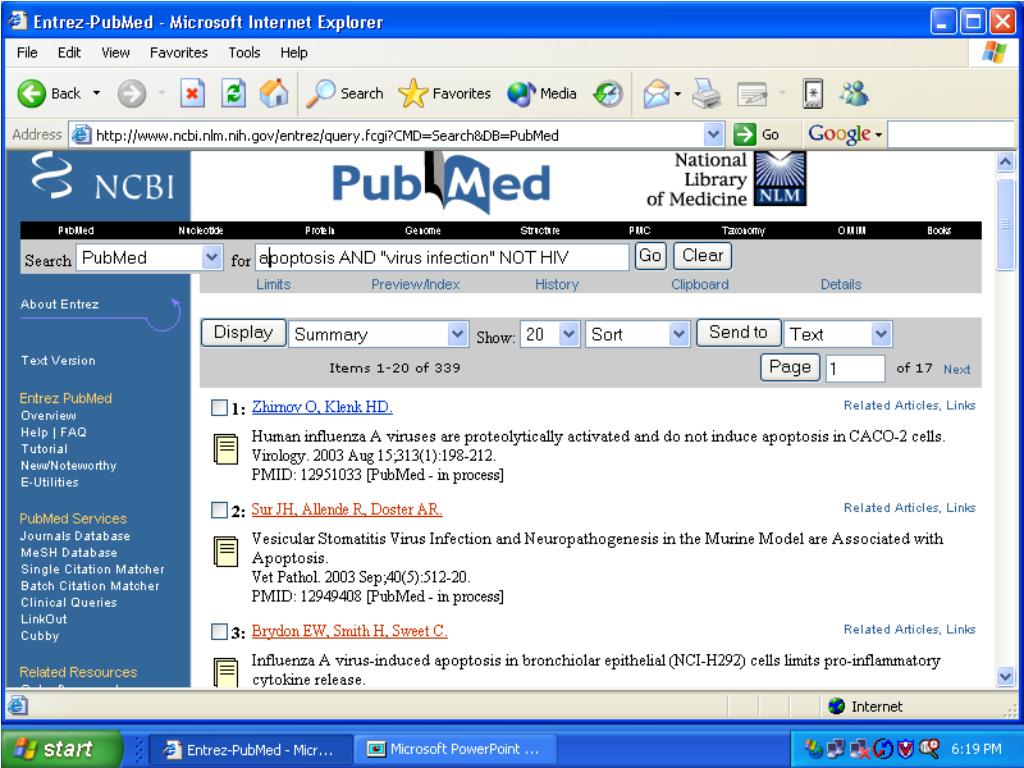Switch to the Clipboard tab
Viewport: 1024px width, 768px height.
700,284
